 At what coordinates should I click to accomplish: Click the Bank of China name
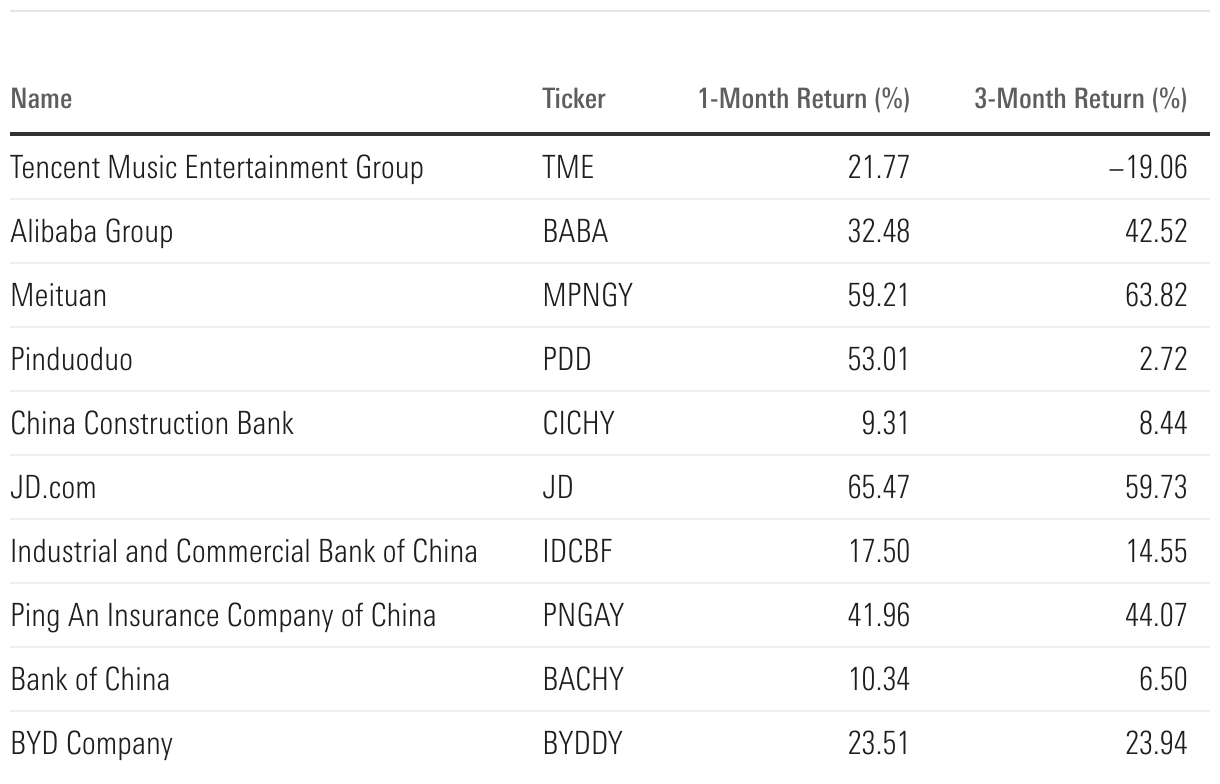(x=90, y=679)
